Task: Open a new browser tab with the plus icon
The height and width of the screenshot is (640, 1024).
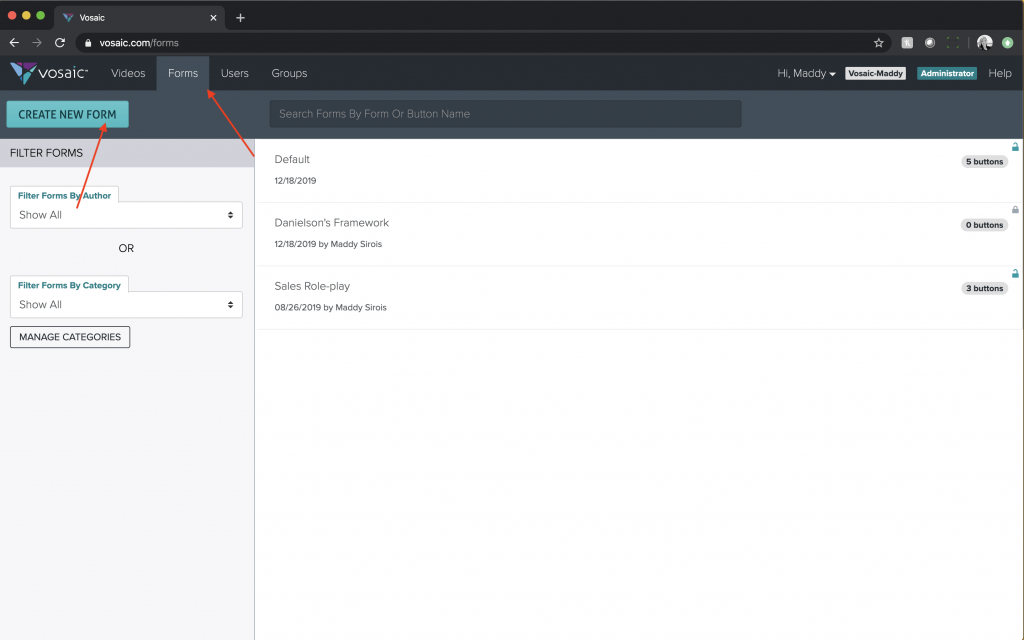Action: 240,17
